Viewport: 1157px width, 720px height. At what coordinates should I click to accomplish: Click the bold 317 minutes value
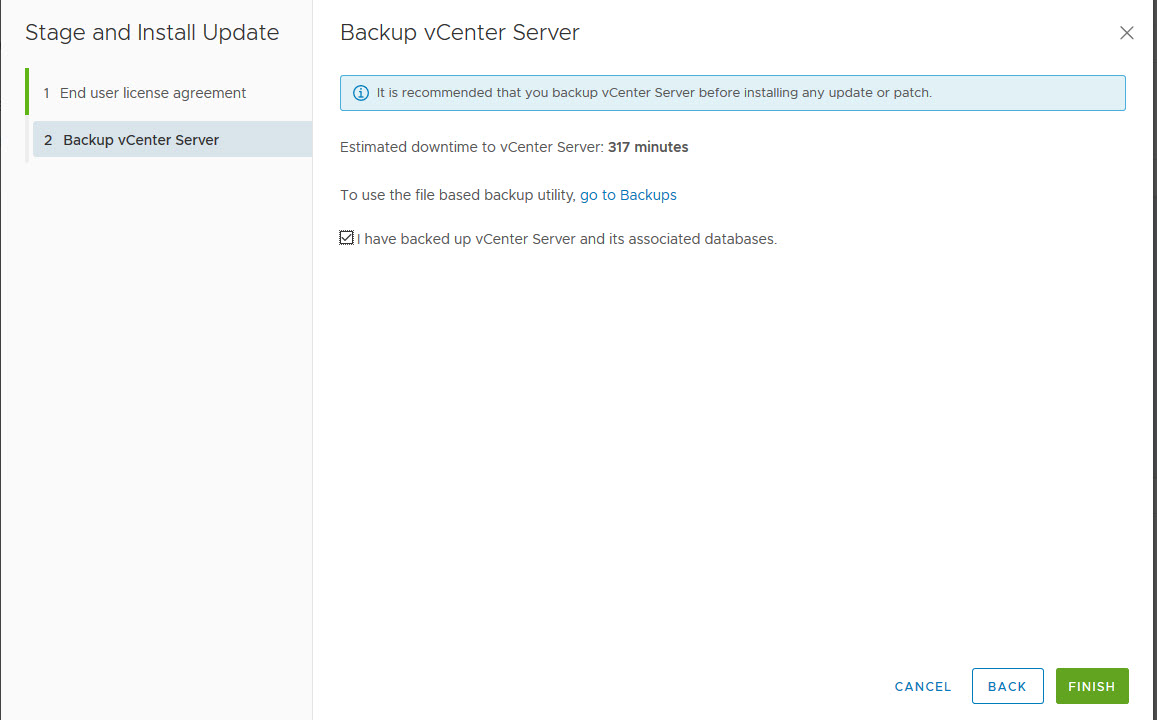tap(648, 147)
